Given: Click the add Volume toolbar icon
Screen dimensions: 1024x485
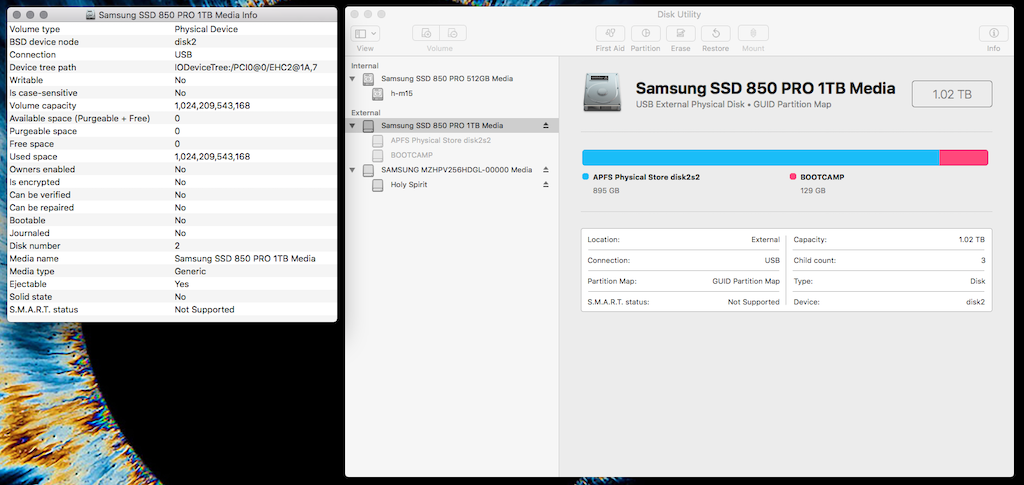Looking at the screenshot, I should [426, 33].
